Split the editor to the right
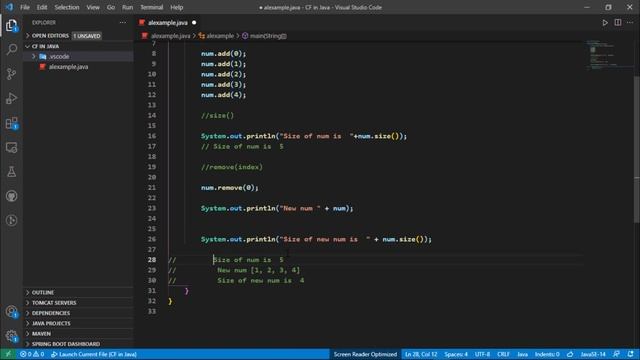The width and height of the screenshot is (640, 360). point(618,22)
